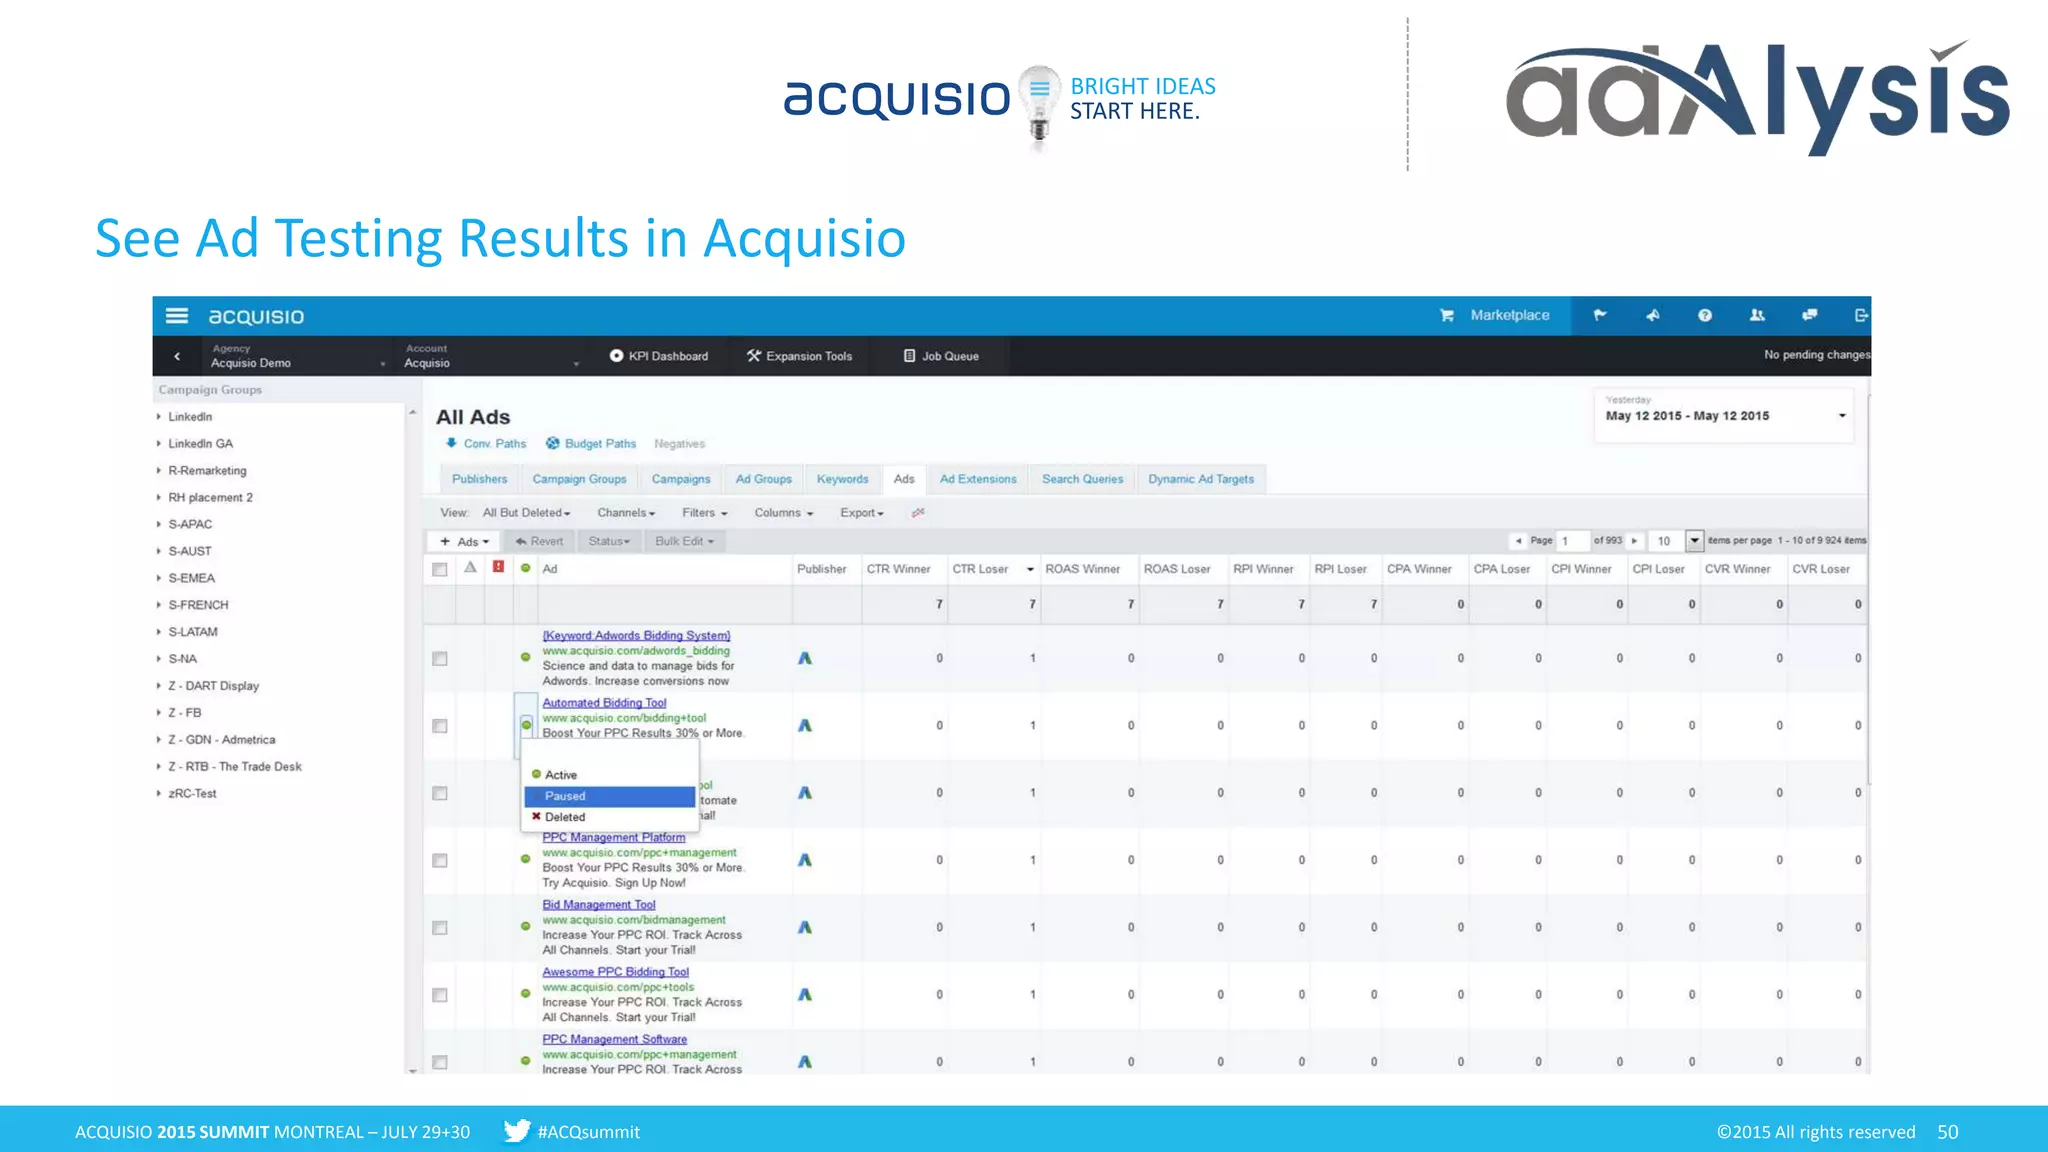2048x1152 pixels.
Task: Click AdWords icon for Bid Management Tool row
Action: tap(805, 927)
